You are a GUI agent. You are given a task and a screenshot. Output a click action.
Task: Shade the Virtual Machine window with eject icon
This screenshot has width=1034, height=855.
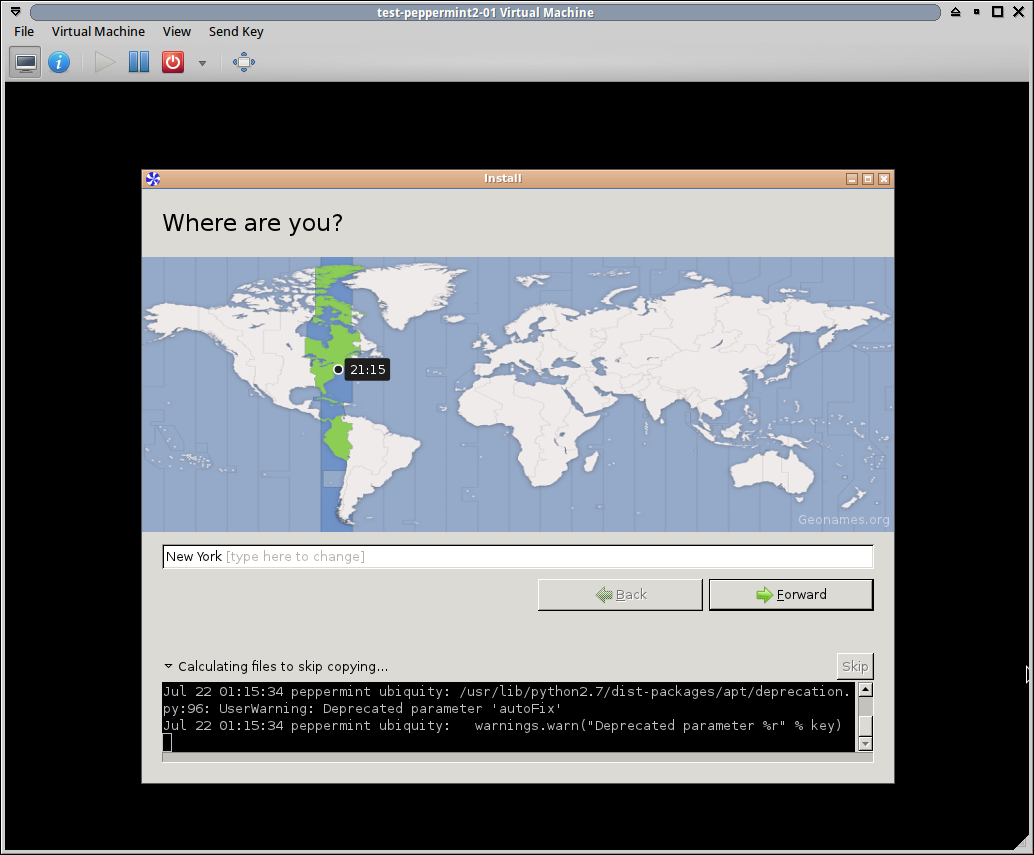click(956, 12)
